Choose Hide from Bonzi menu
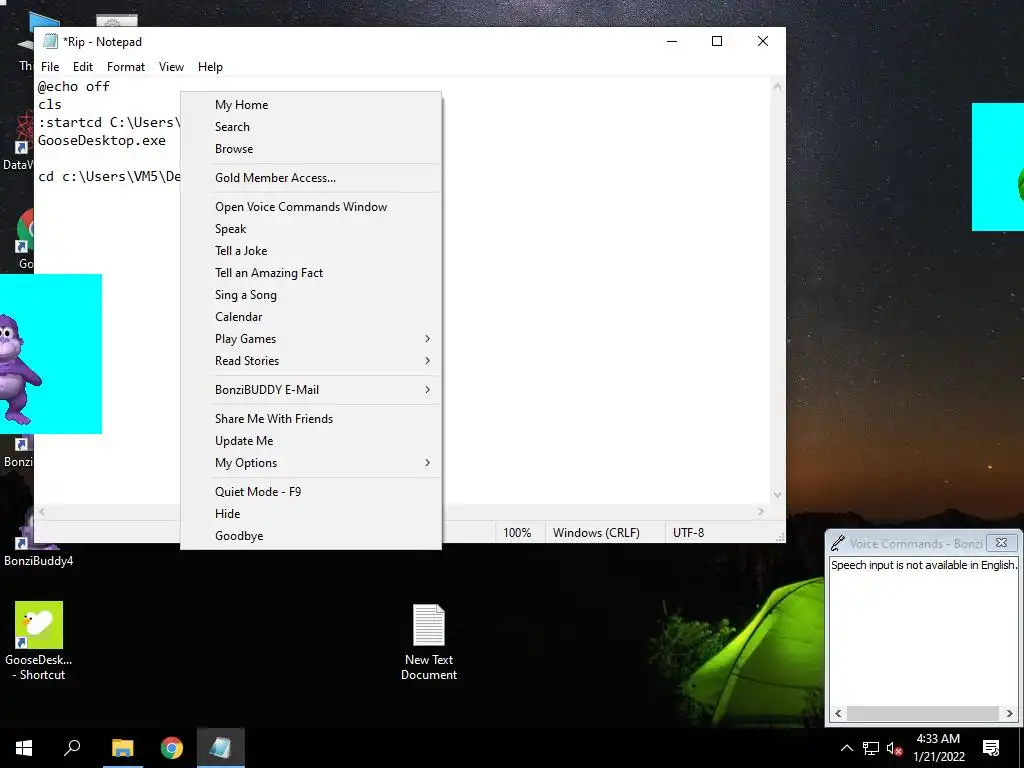This screenshot has height=768, width=1024. [x=311, y=514]
